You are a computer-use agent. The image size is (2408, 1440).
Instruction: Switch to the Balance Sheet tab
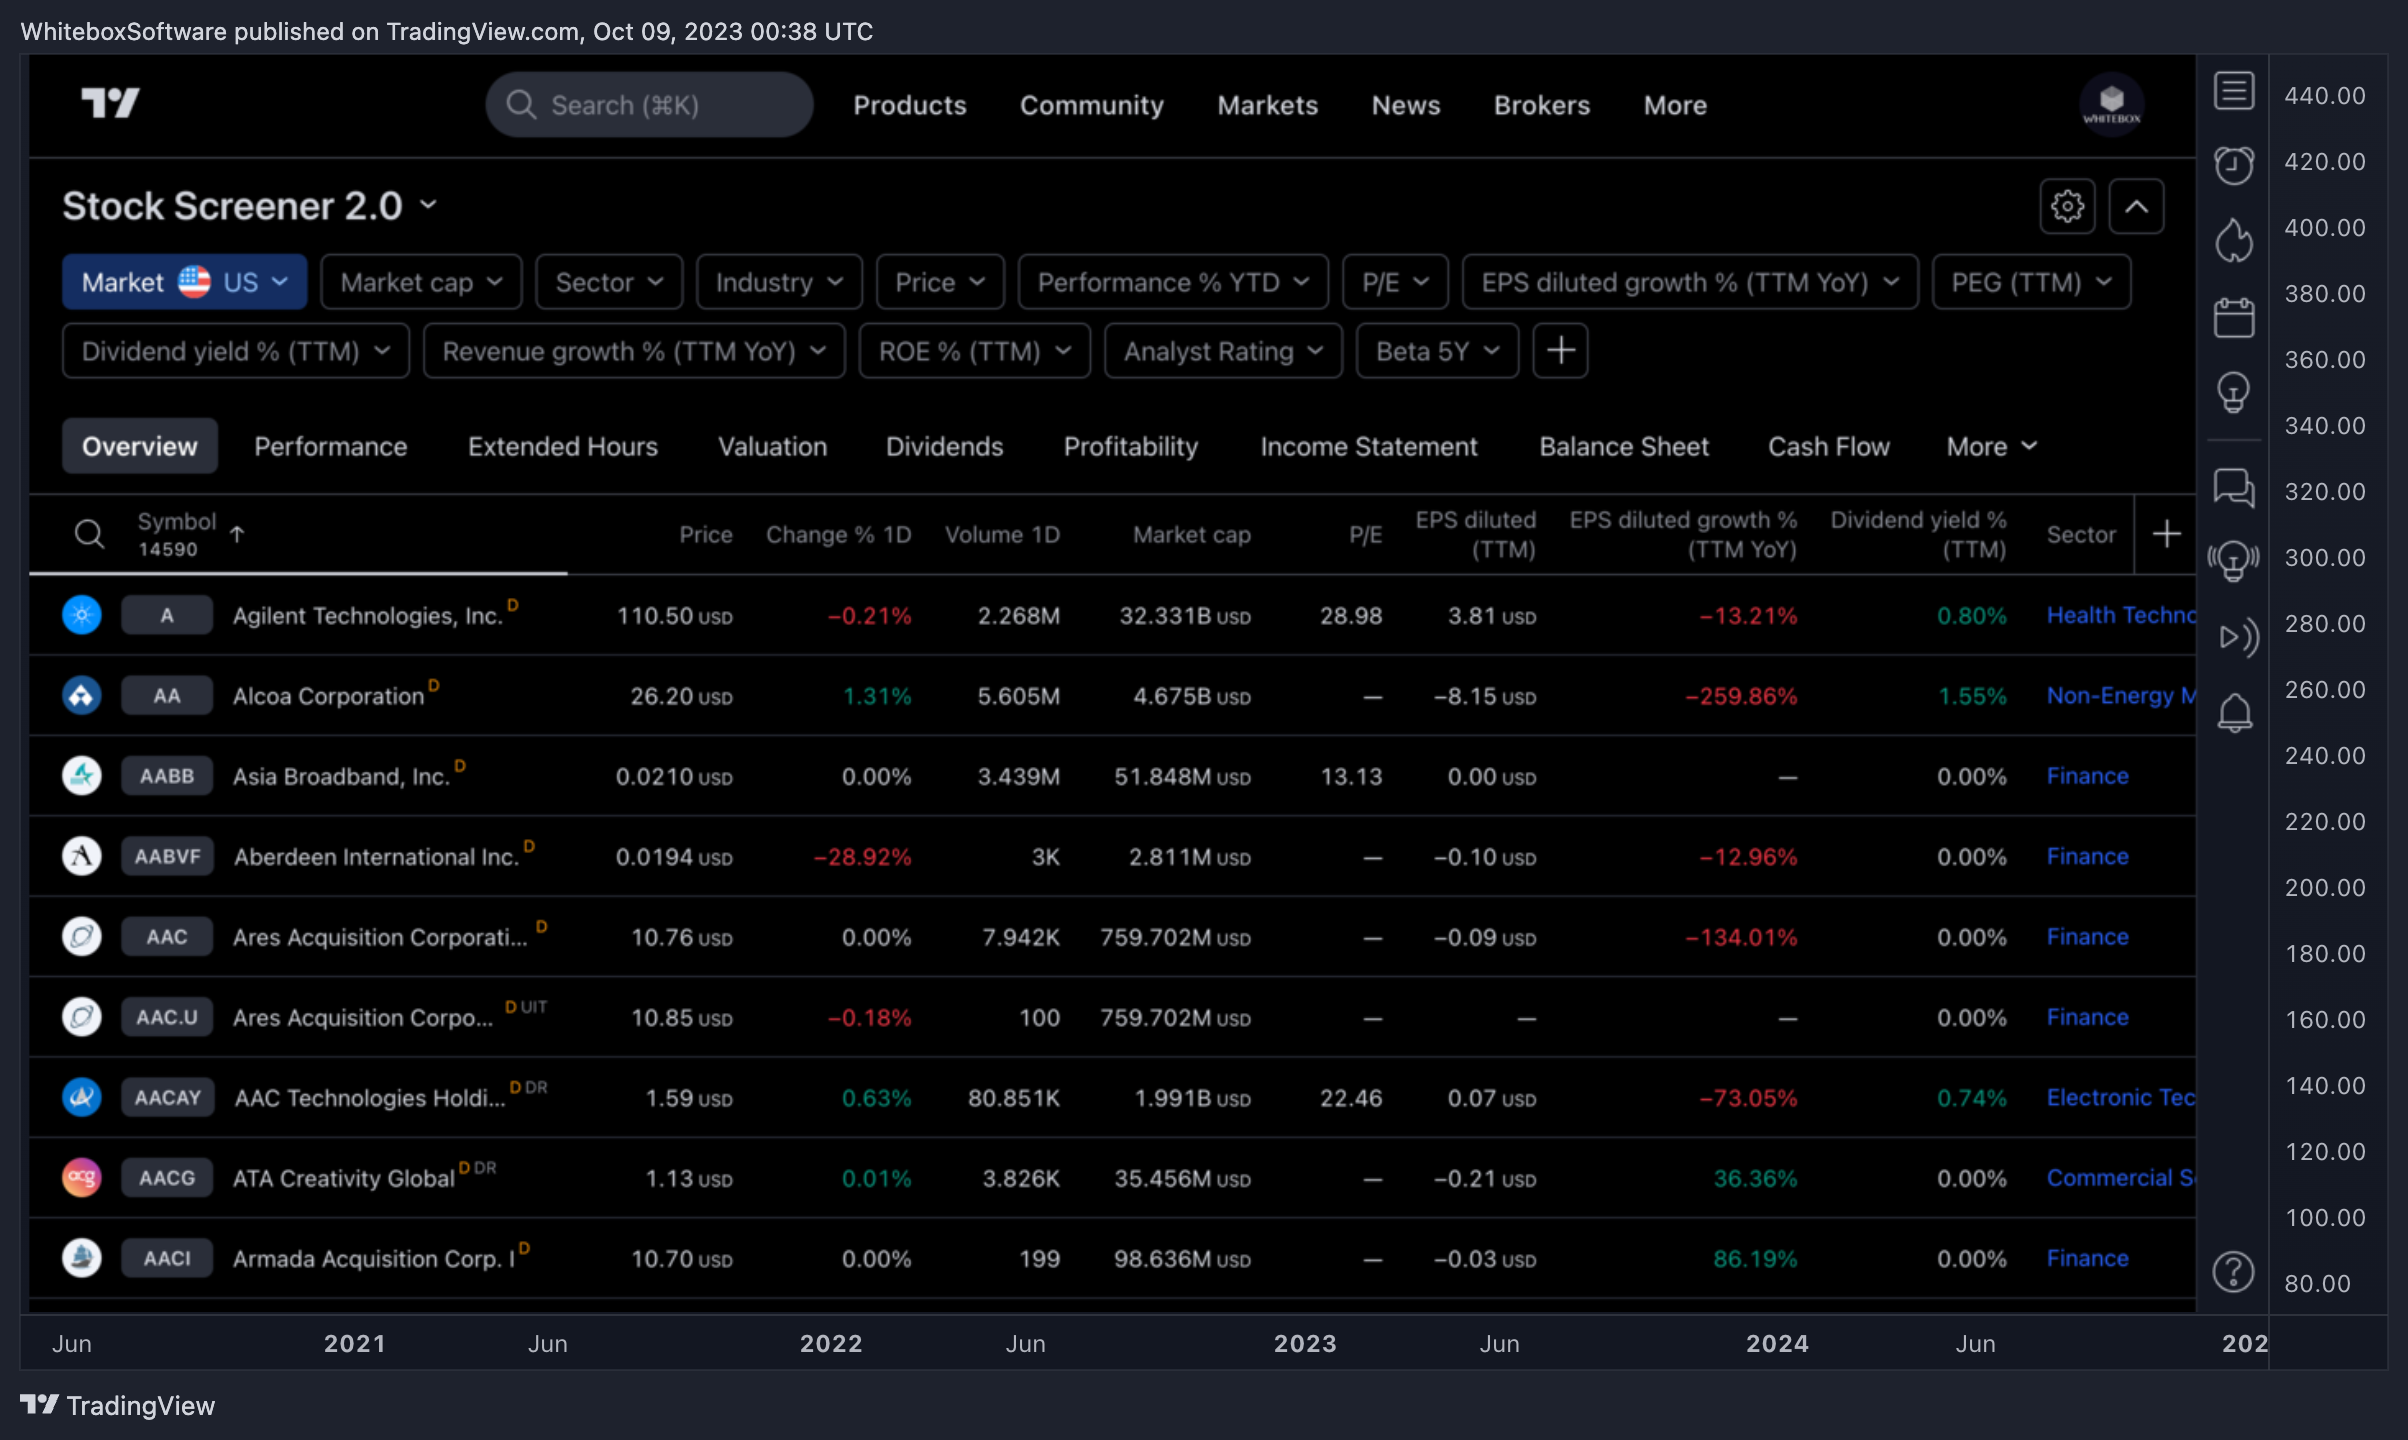1624,446
